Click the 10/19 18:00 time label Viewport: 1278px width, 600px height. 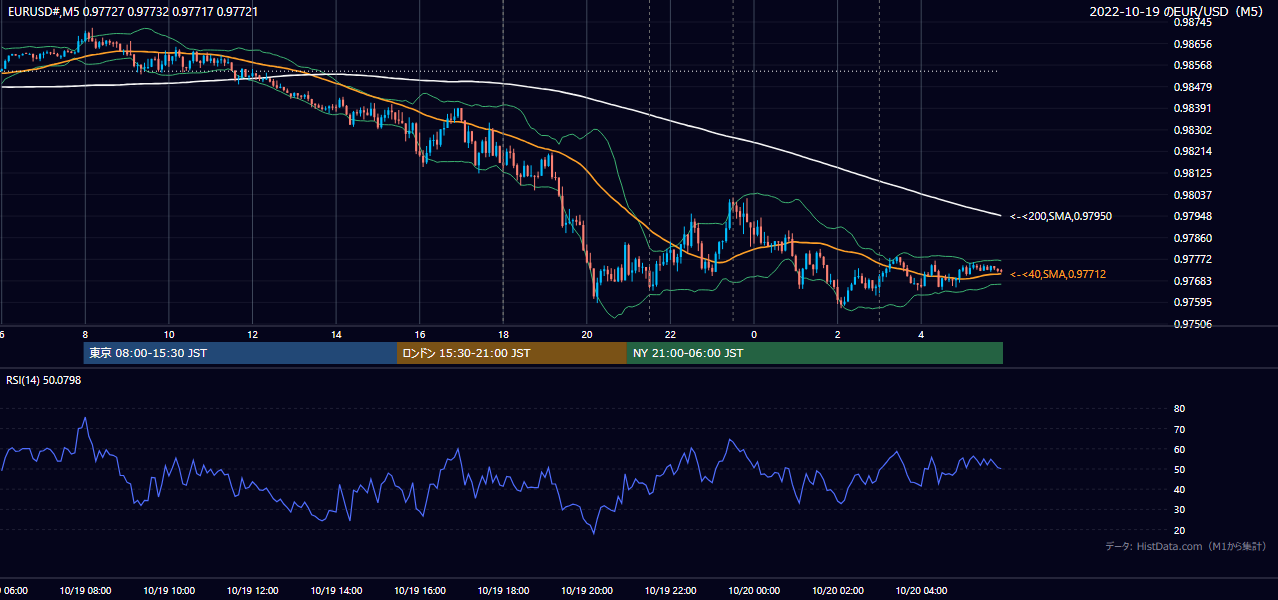[x=503, y=591]
